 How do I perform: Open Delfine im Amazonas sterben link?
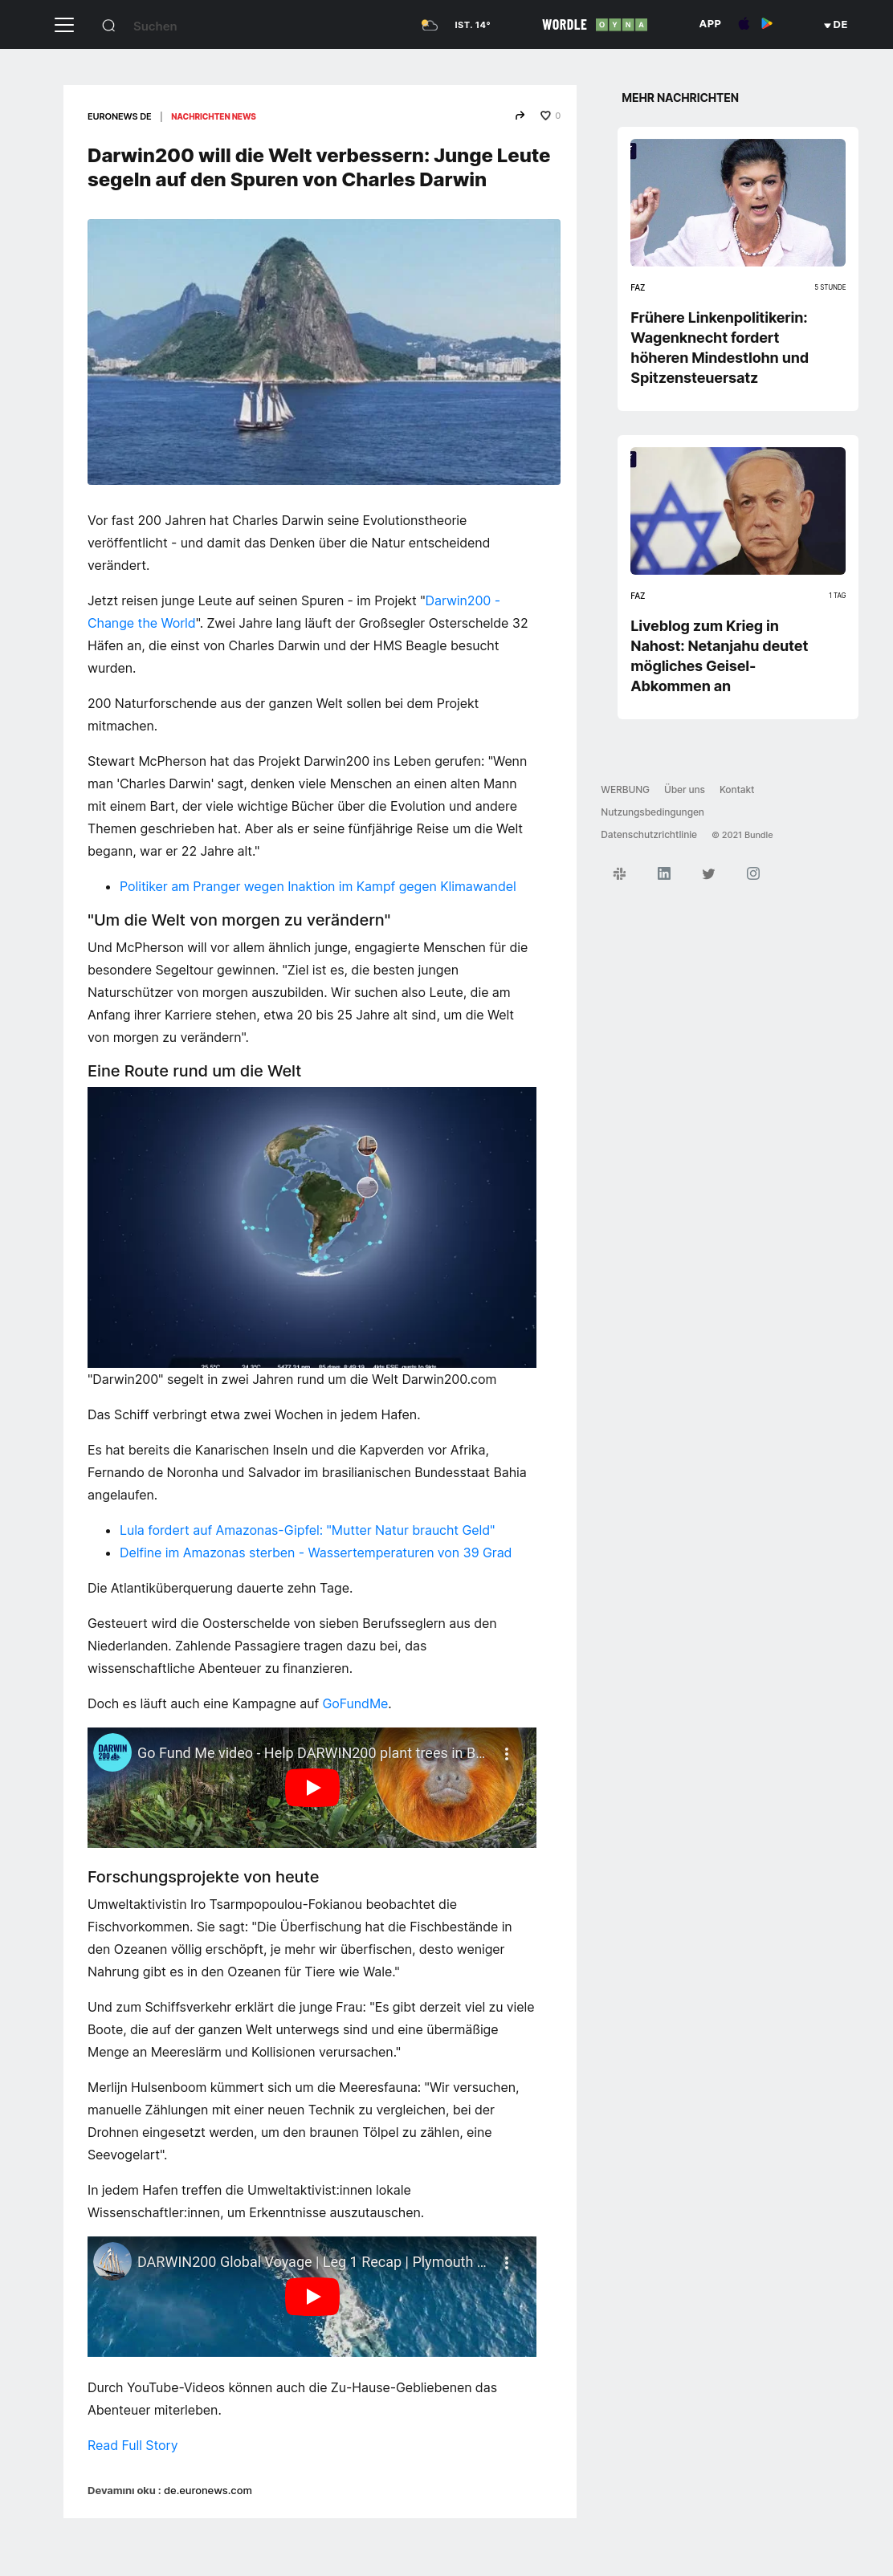pos(315,1553)
